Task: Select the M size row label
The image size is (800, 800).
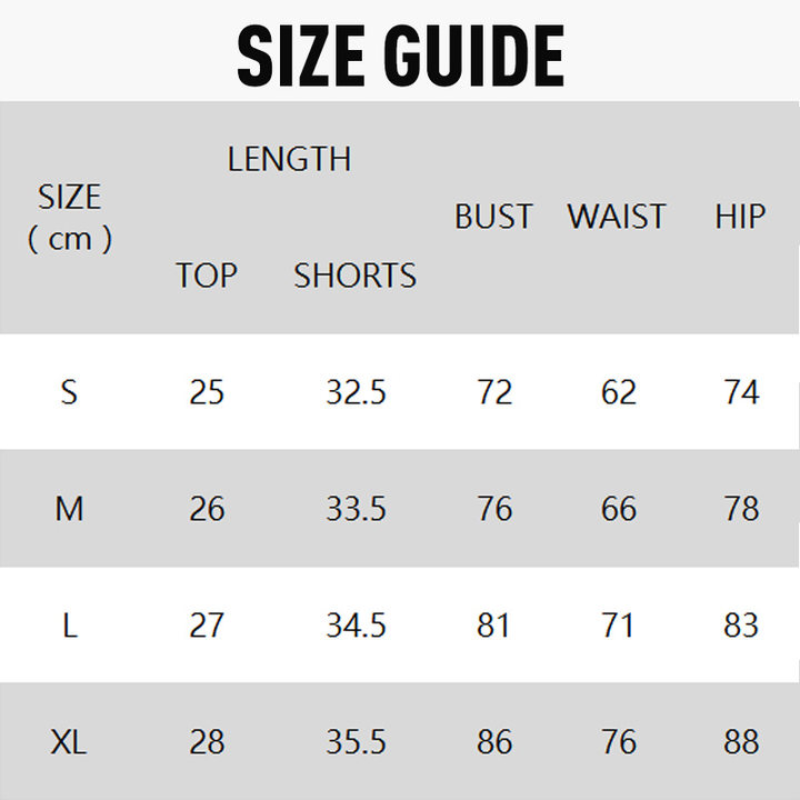Action: 68,509
